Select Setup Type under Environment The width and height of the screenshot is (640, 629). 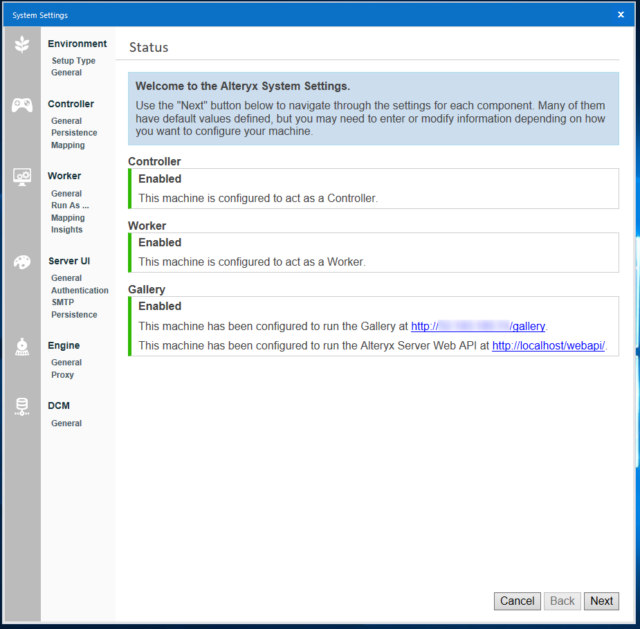pyautogui.click(x=73, y=61)
